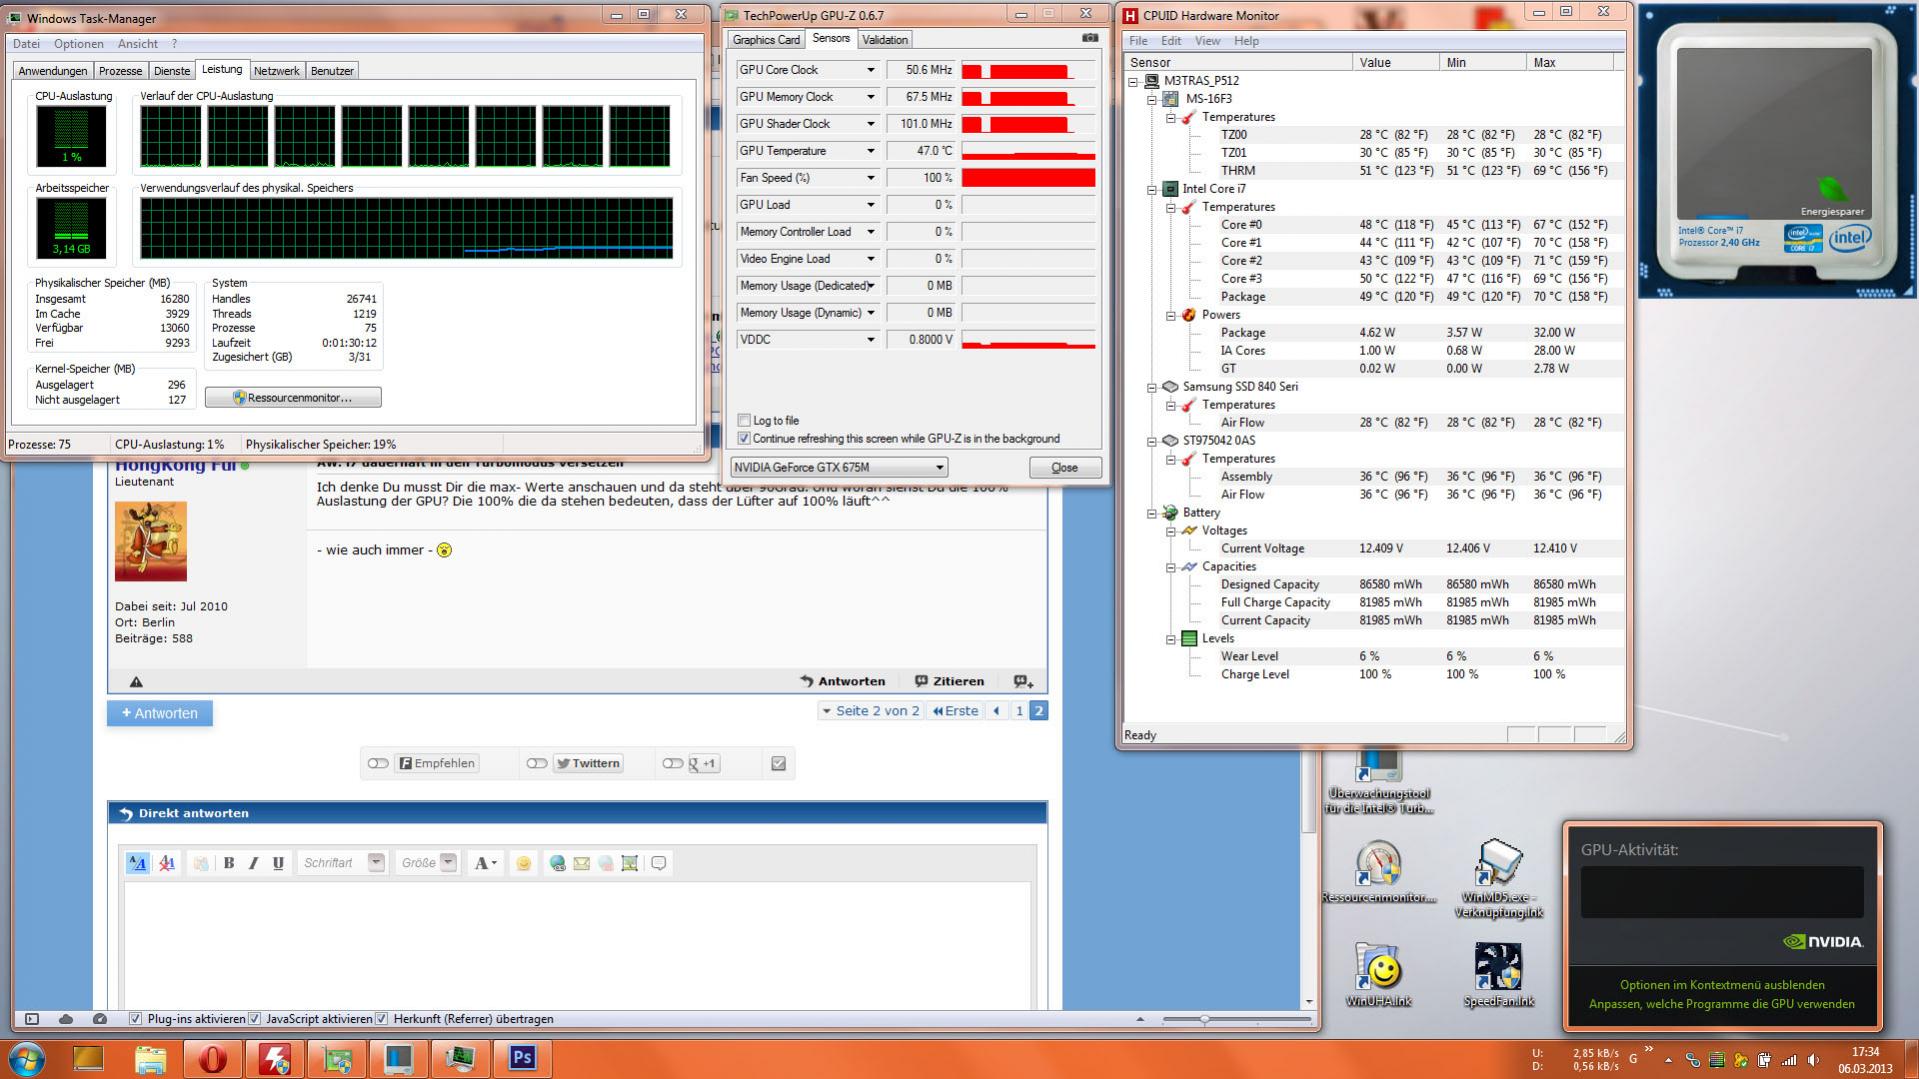Click the remove text formatting icon in editor

167,863
